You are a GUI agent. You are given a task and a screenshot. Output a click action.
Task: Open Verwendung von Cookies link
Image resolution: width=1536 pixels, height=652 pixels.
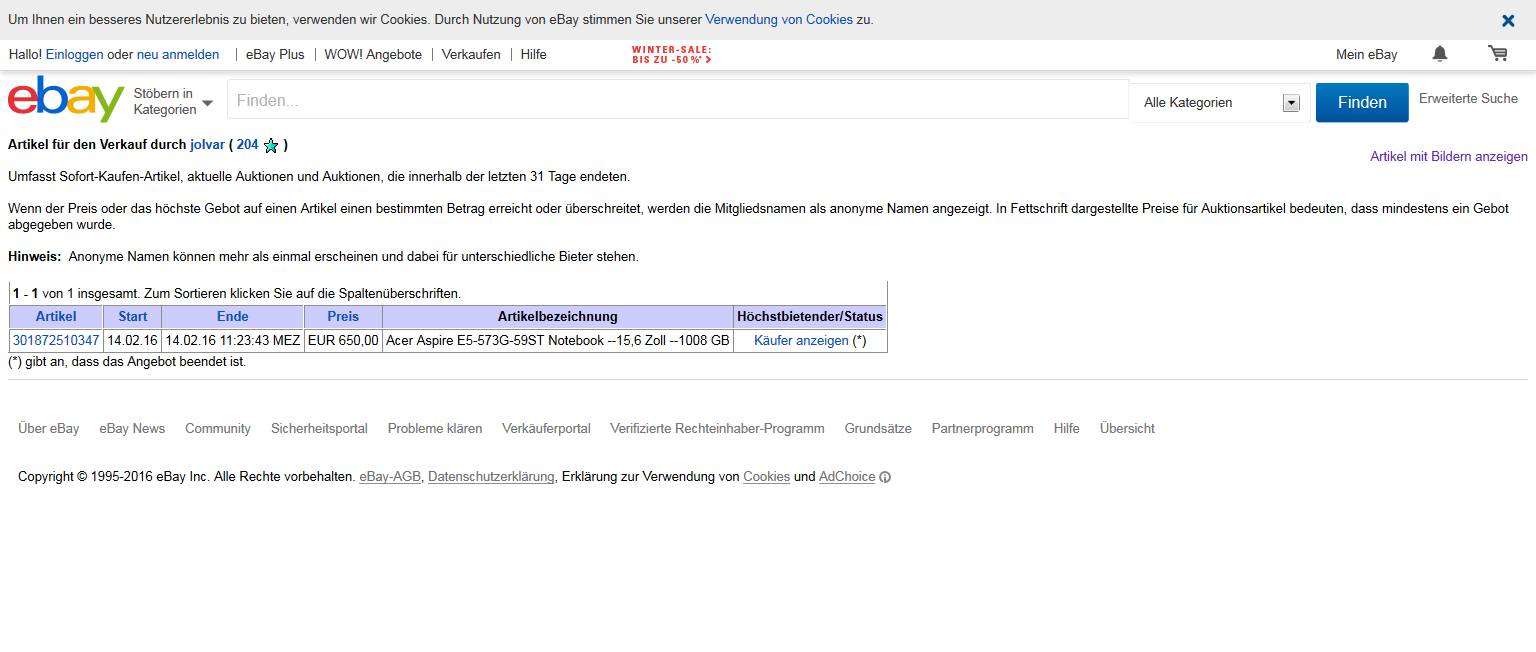click(779, 20)
